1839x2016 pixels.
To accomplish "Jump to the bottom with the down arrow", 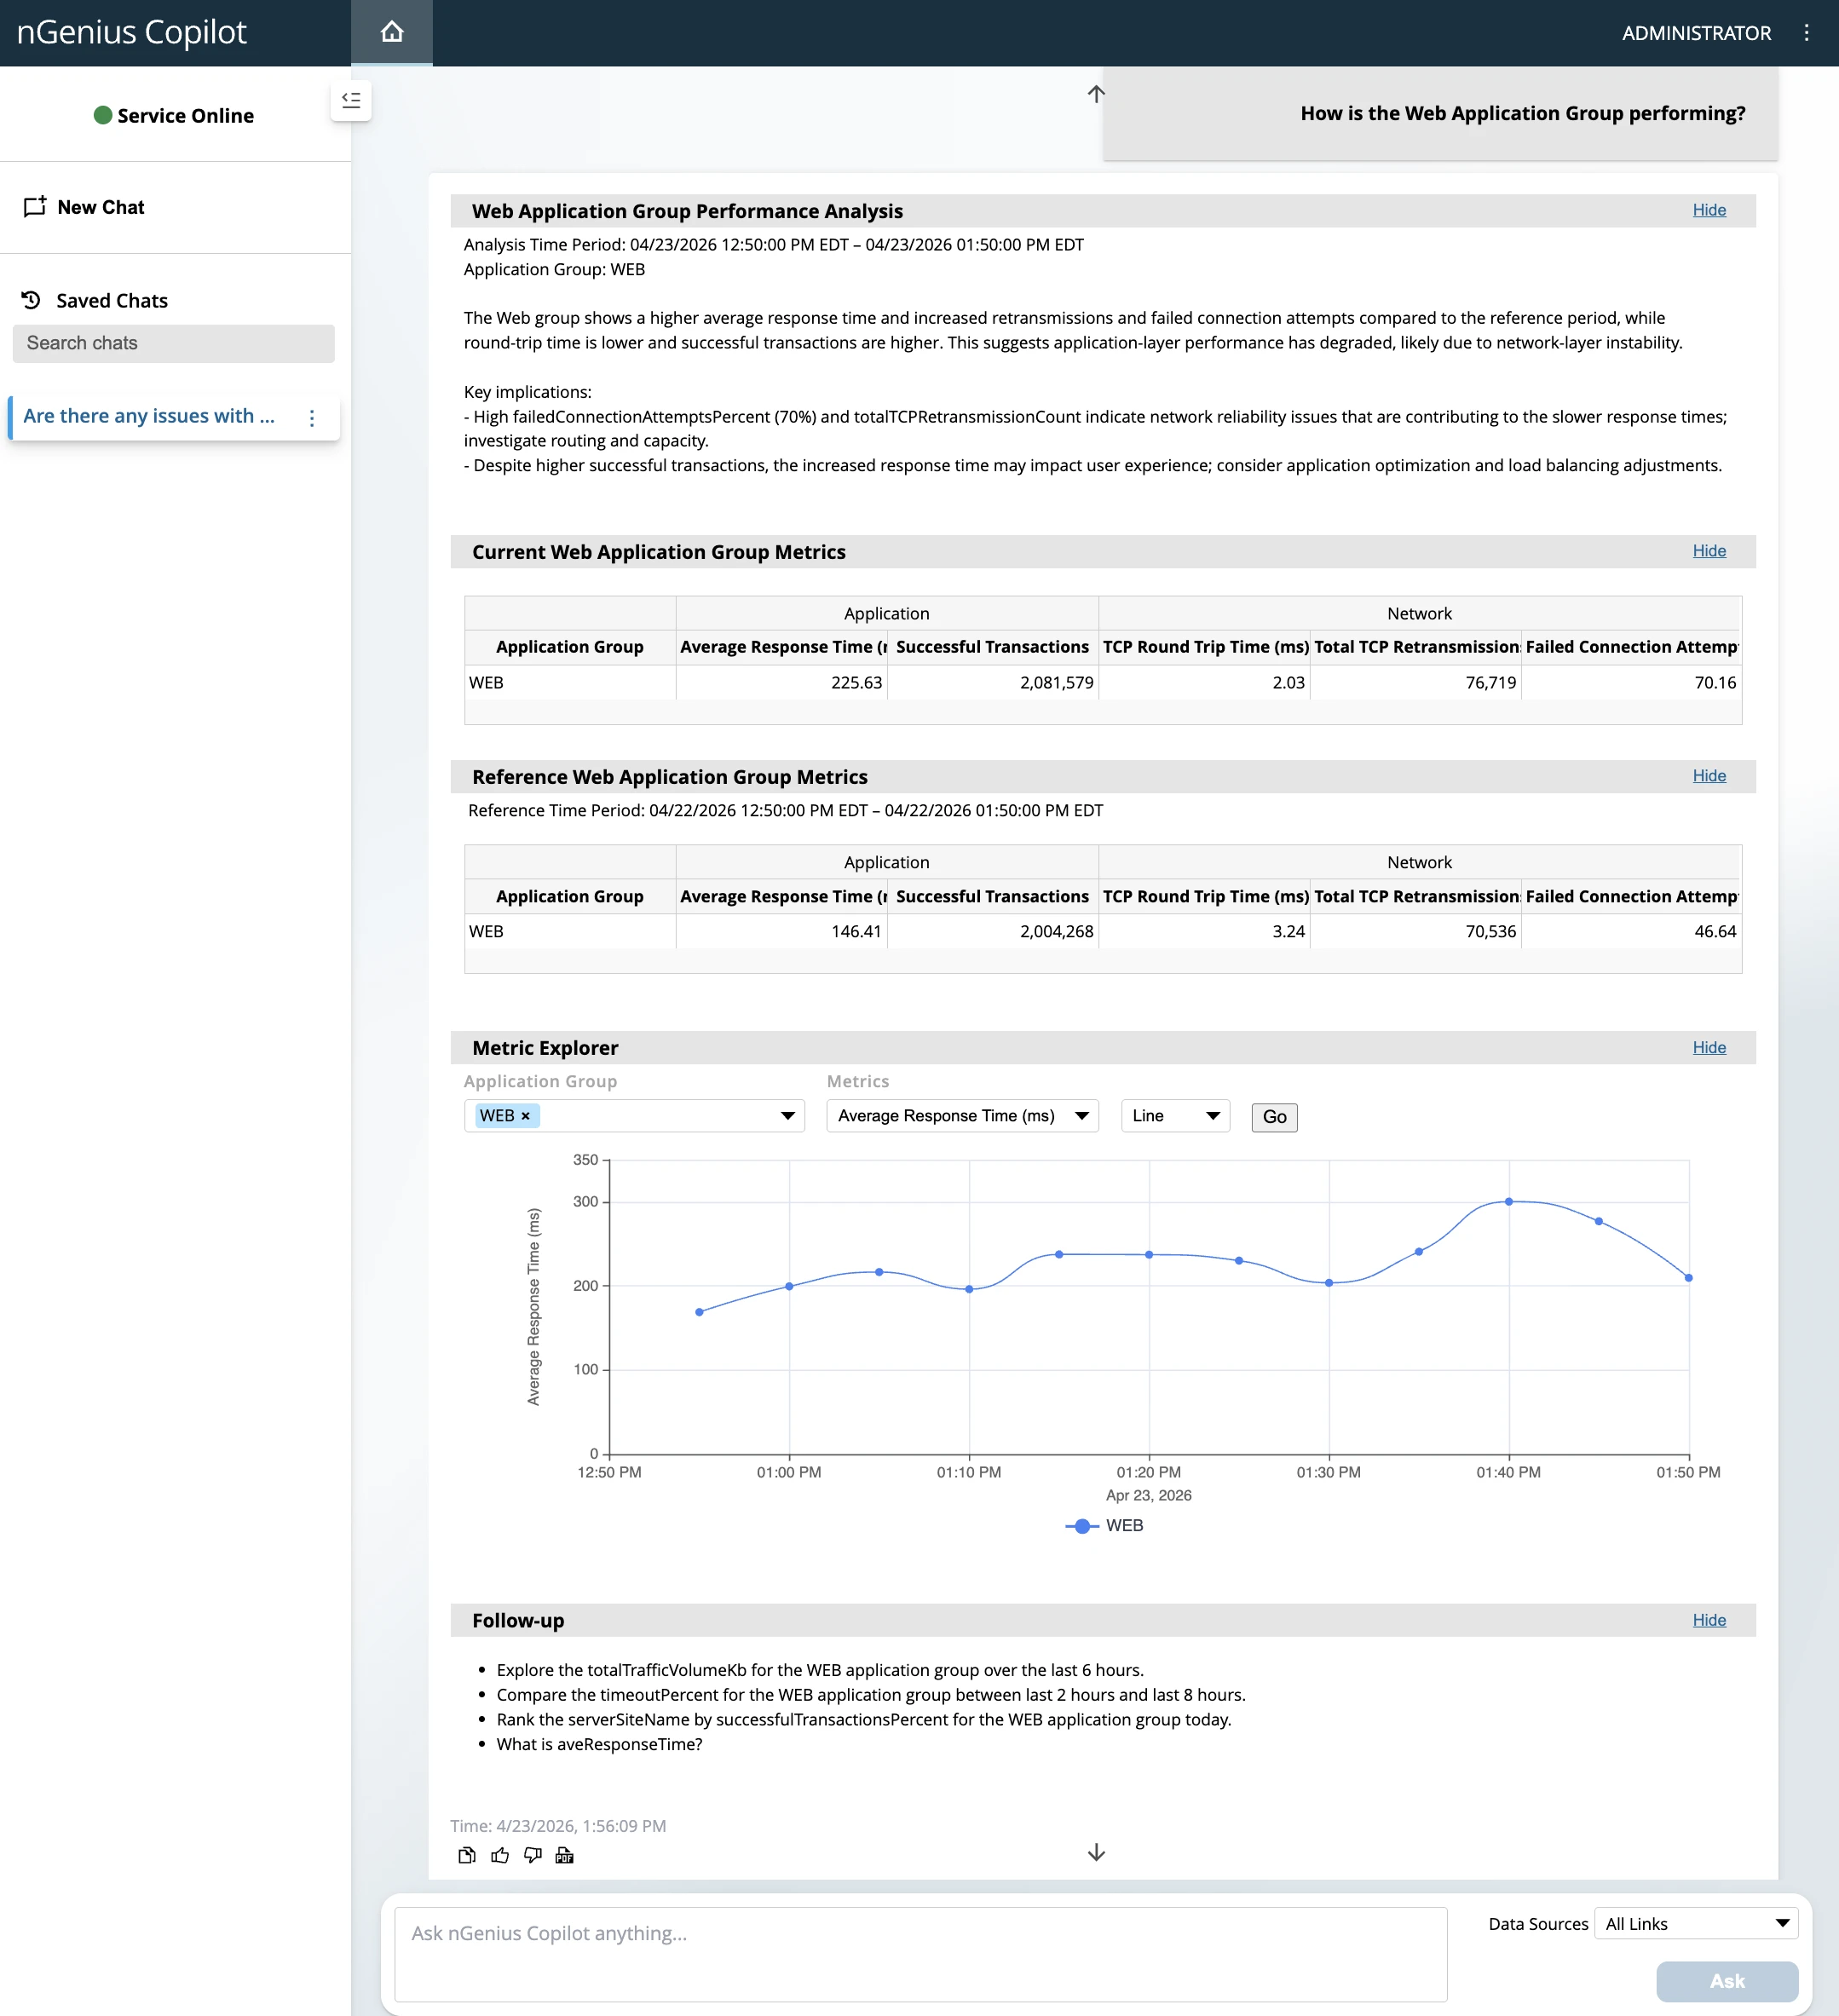I will point(1096,1852).
